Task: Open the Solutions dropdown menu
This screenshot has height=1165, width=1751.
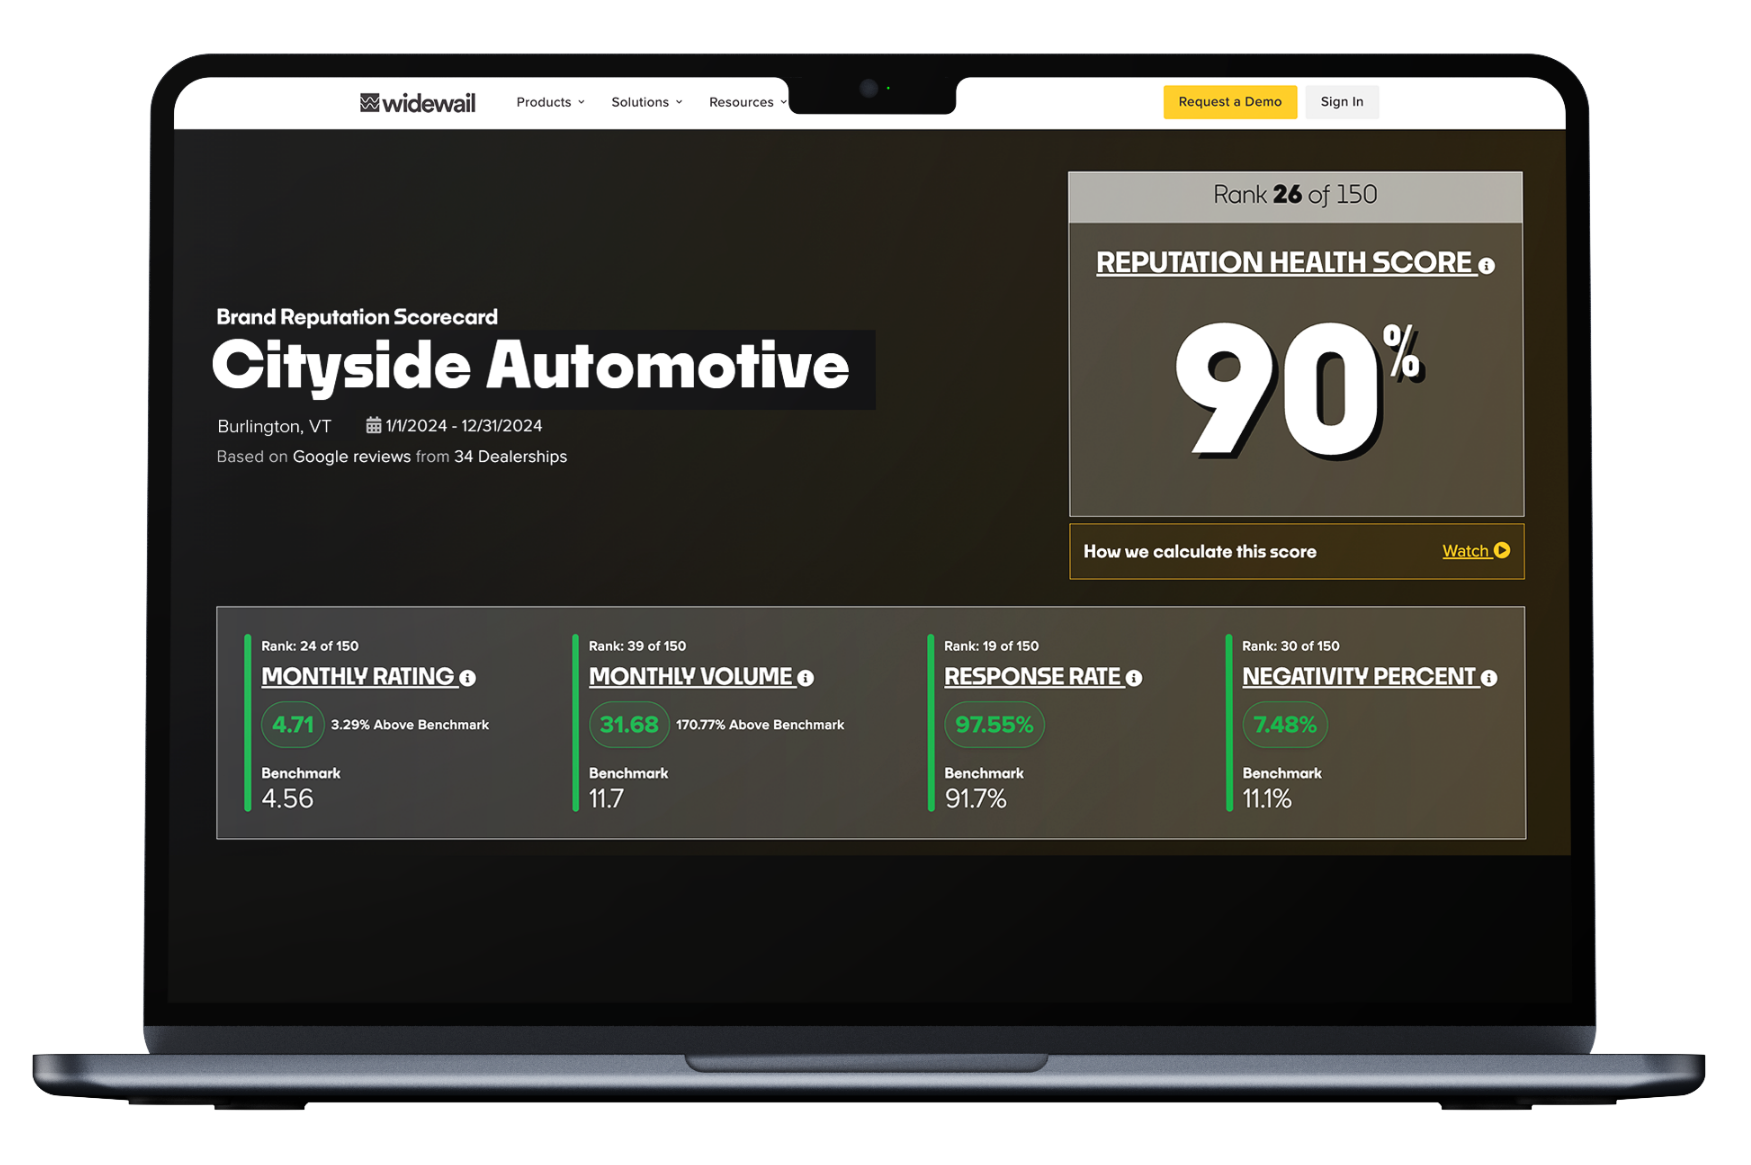Action: pyautogui.click(x=646, y=102)
